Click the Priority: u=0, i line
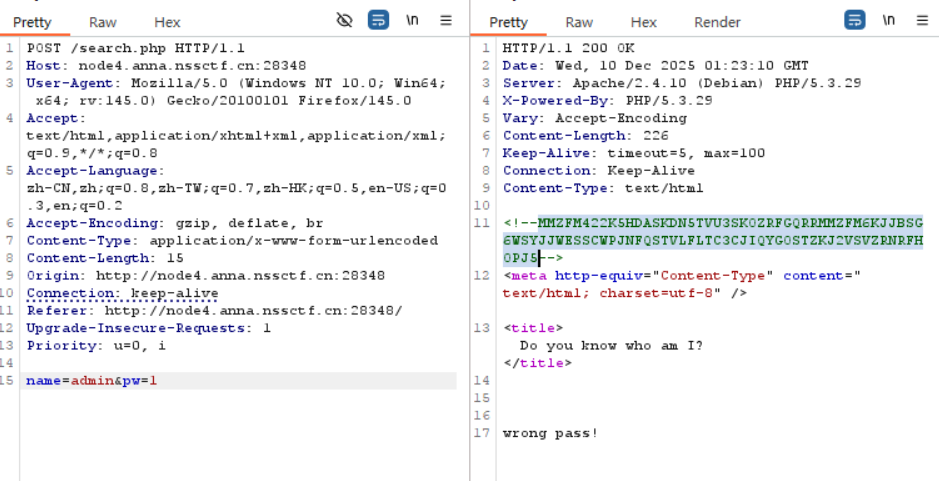The width and height of the screenshot is (939, 481). click(x=96, y=346)
